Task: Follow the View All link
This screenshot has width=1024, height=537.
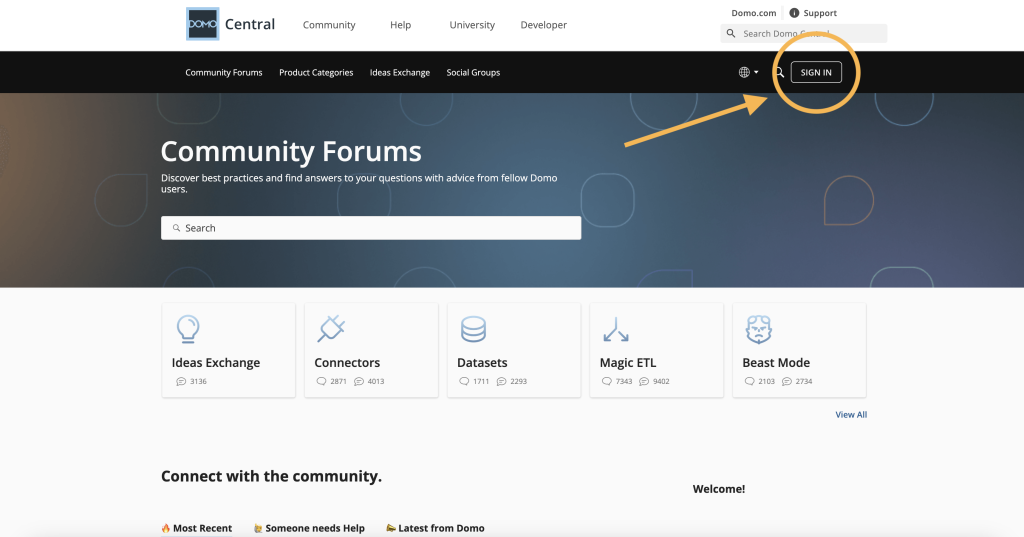Action: coord(851,414)
